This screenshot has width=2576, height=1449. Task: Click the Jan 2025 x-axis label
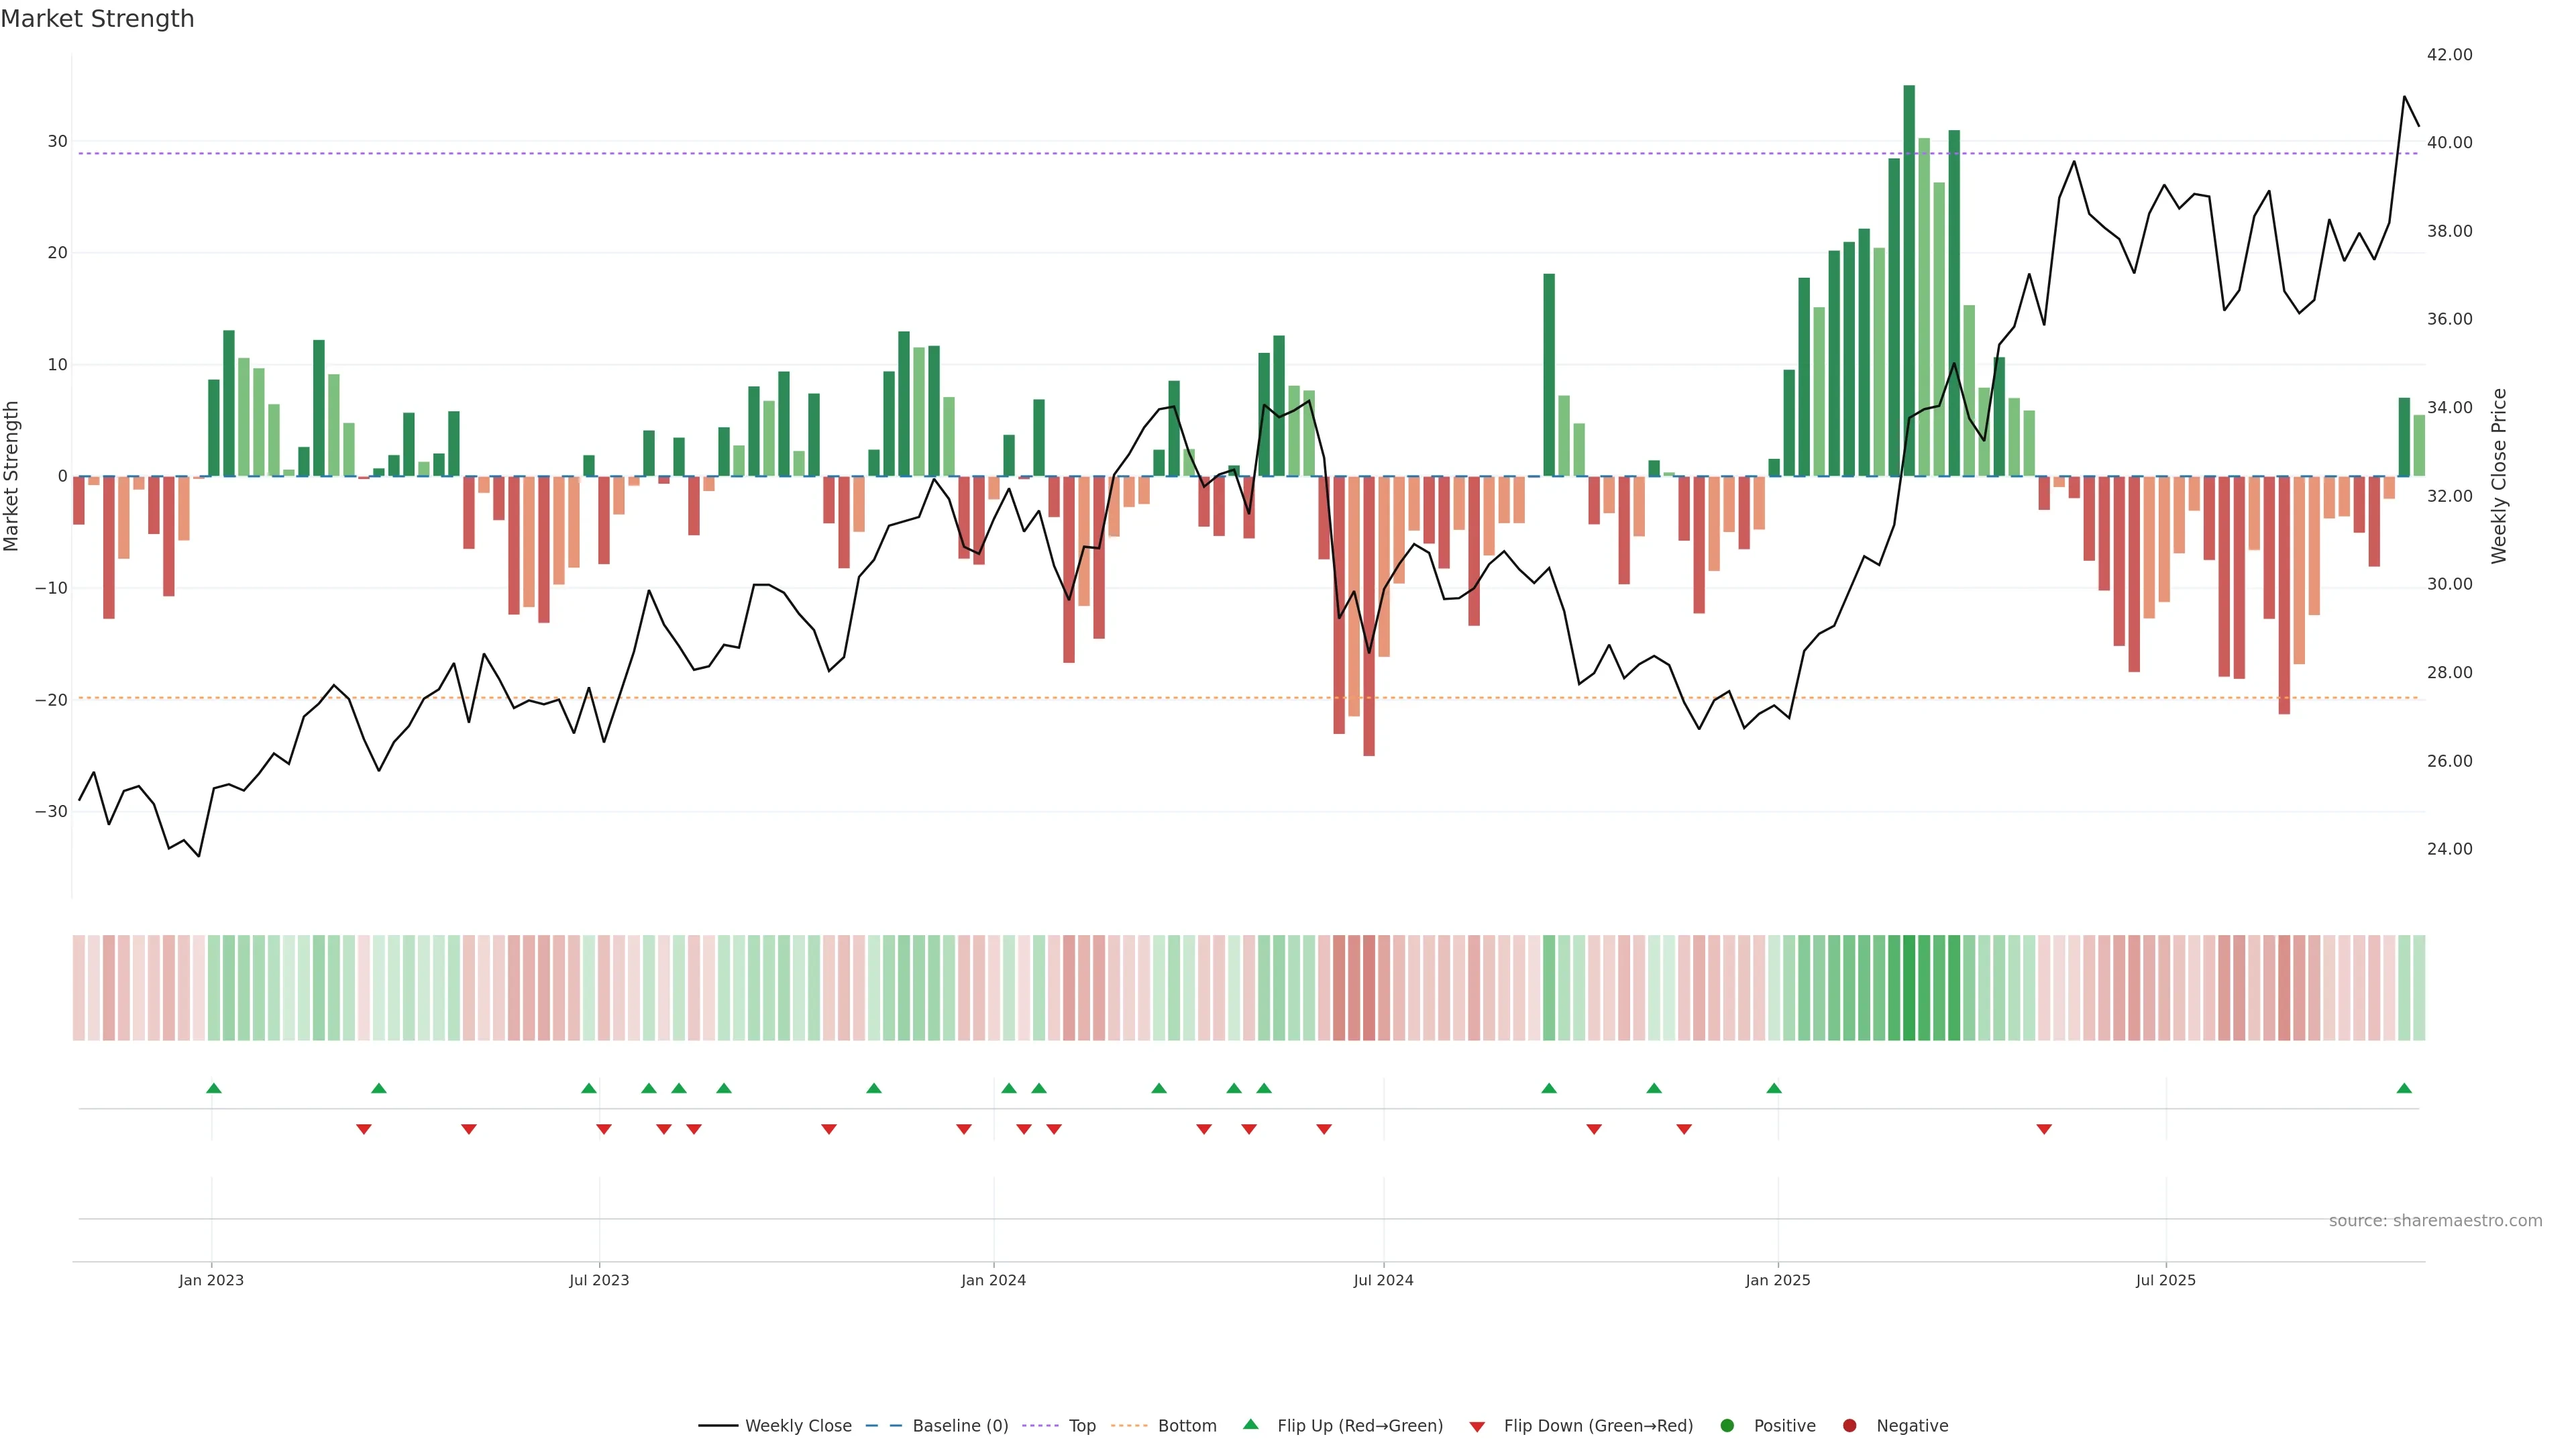click(1778, 1280)
